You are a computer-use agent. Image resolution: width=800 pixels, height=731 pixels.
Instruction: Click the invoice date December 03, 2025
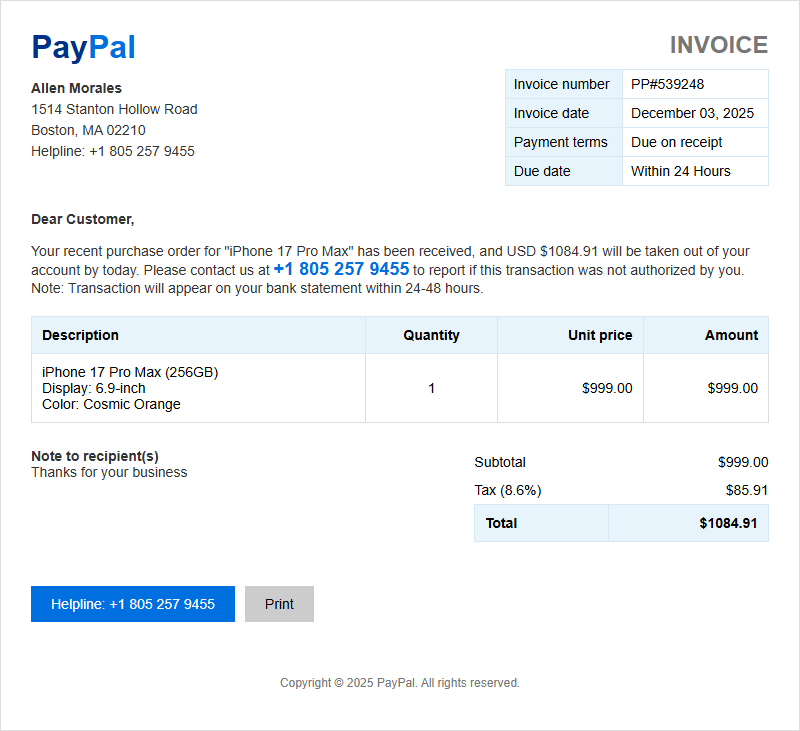[692, 113]
